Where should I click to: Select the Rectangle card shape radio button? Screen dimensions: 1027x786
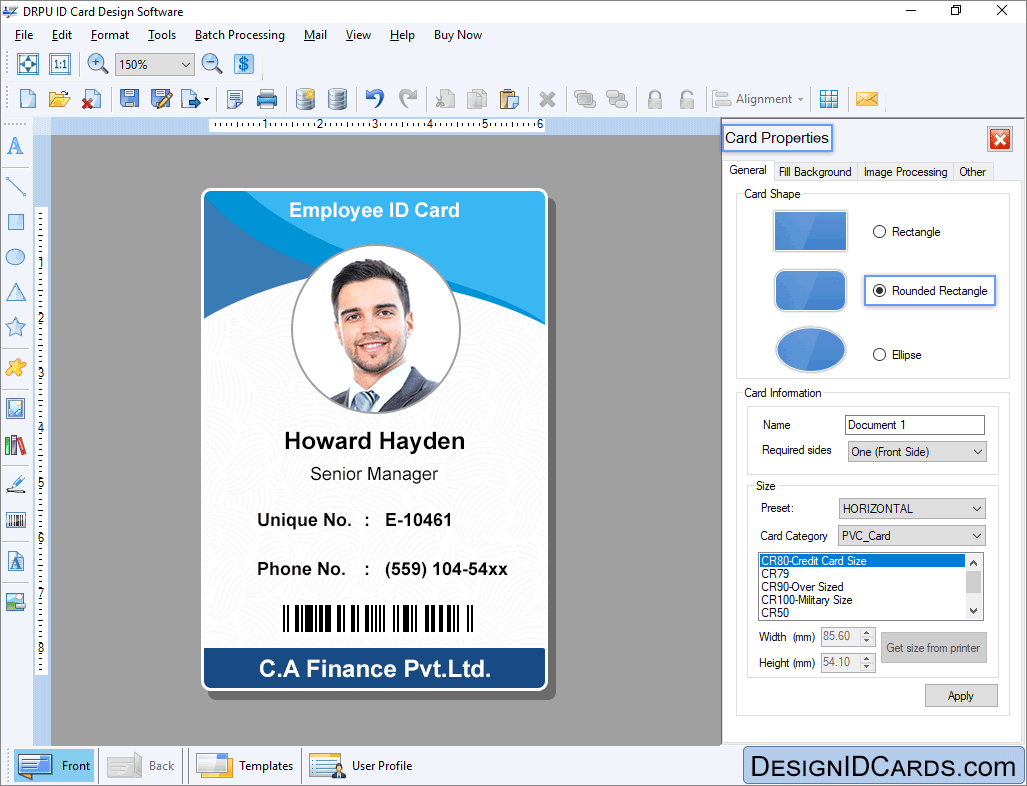coord(879,232)
